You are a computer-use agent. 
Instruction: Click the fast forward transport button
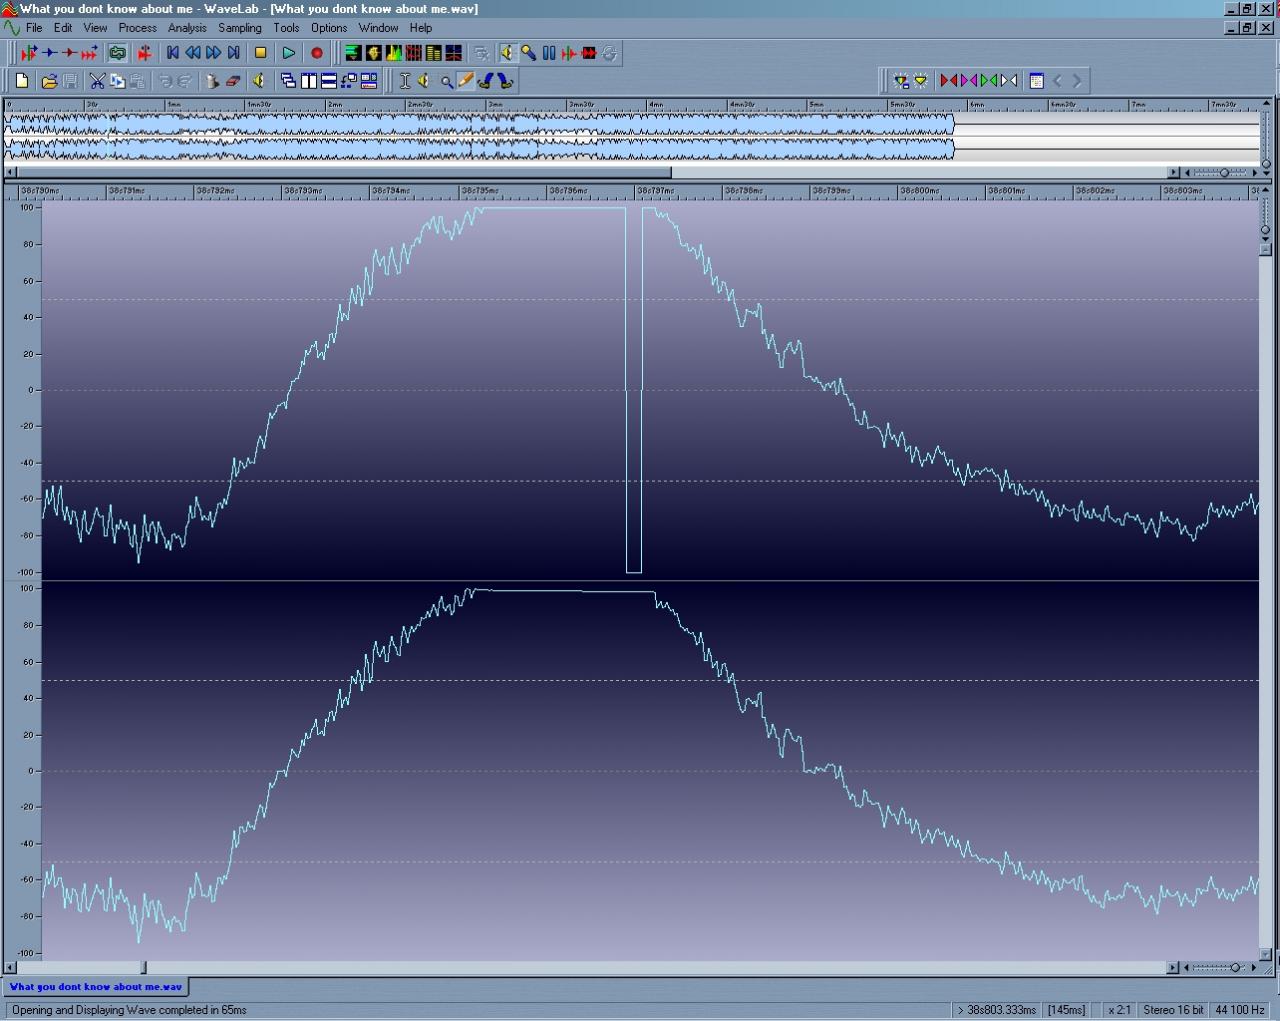click(213, 53)
